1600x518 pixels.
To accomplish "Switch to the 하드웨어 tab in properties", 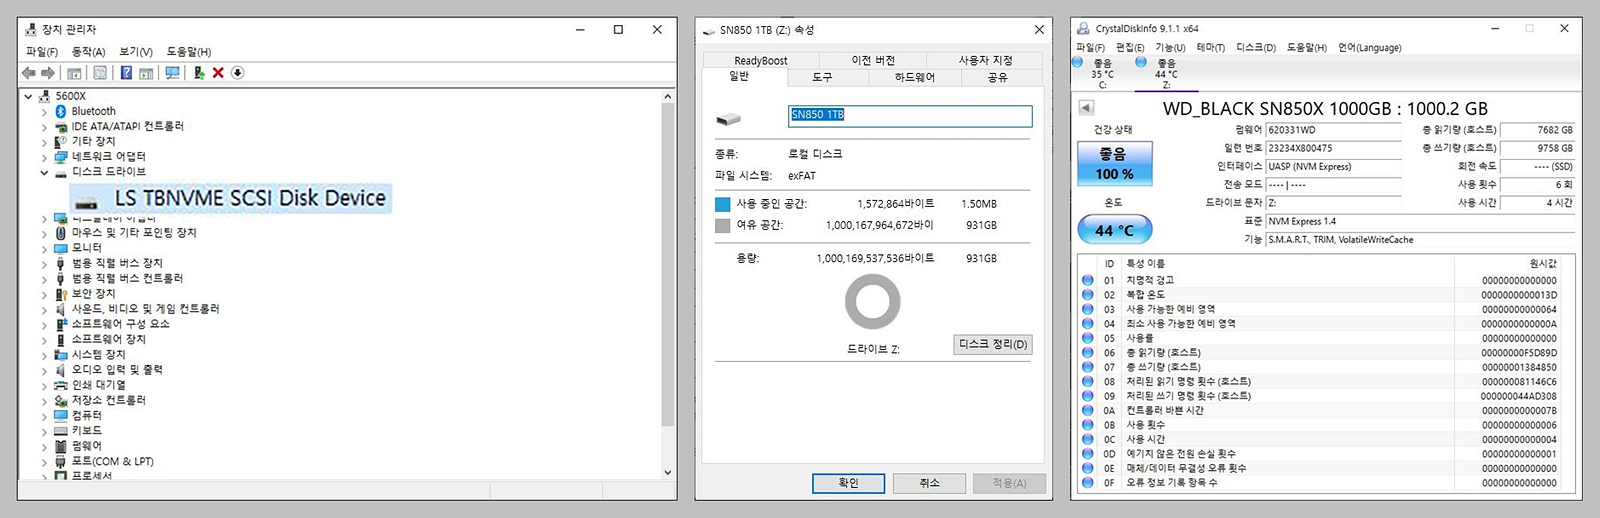I will [915, 77].
